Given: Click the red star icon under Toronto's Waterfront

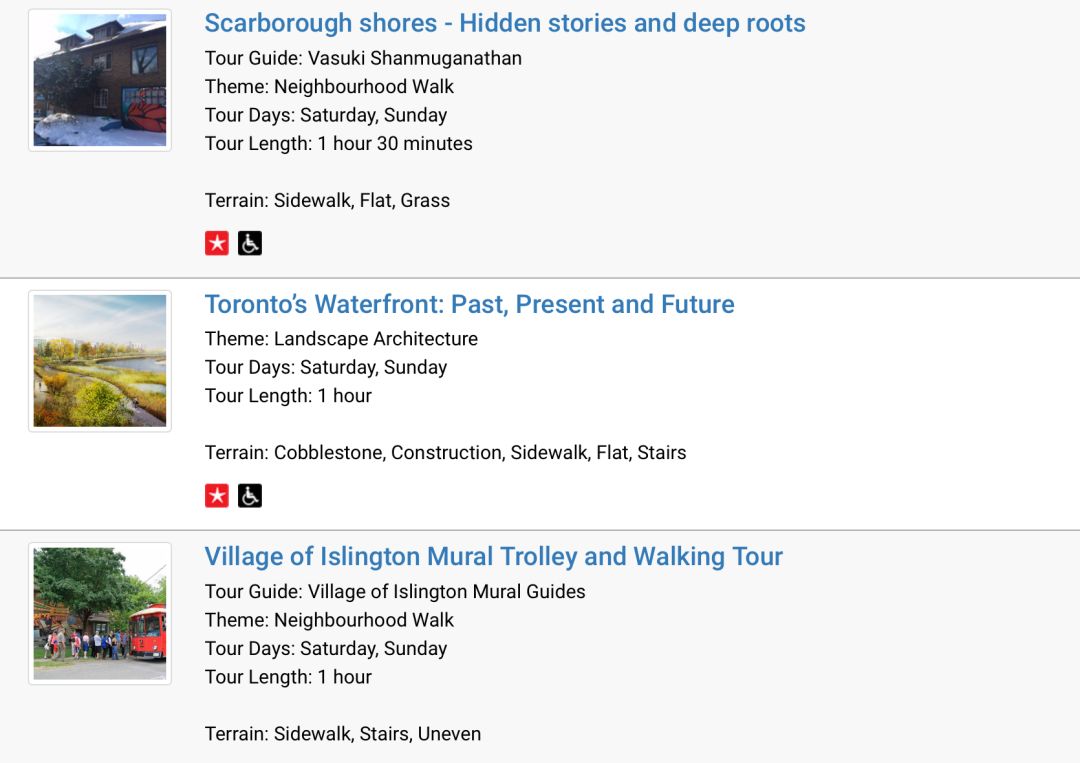Looking at the screenshot, I should [x=217, y=496].
